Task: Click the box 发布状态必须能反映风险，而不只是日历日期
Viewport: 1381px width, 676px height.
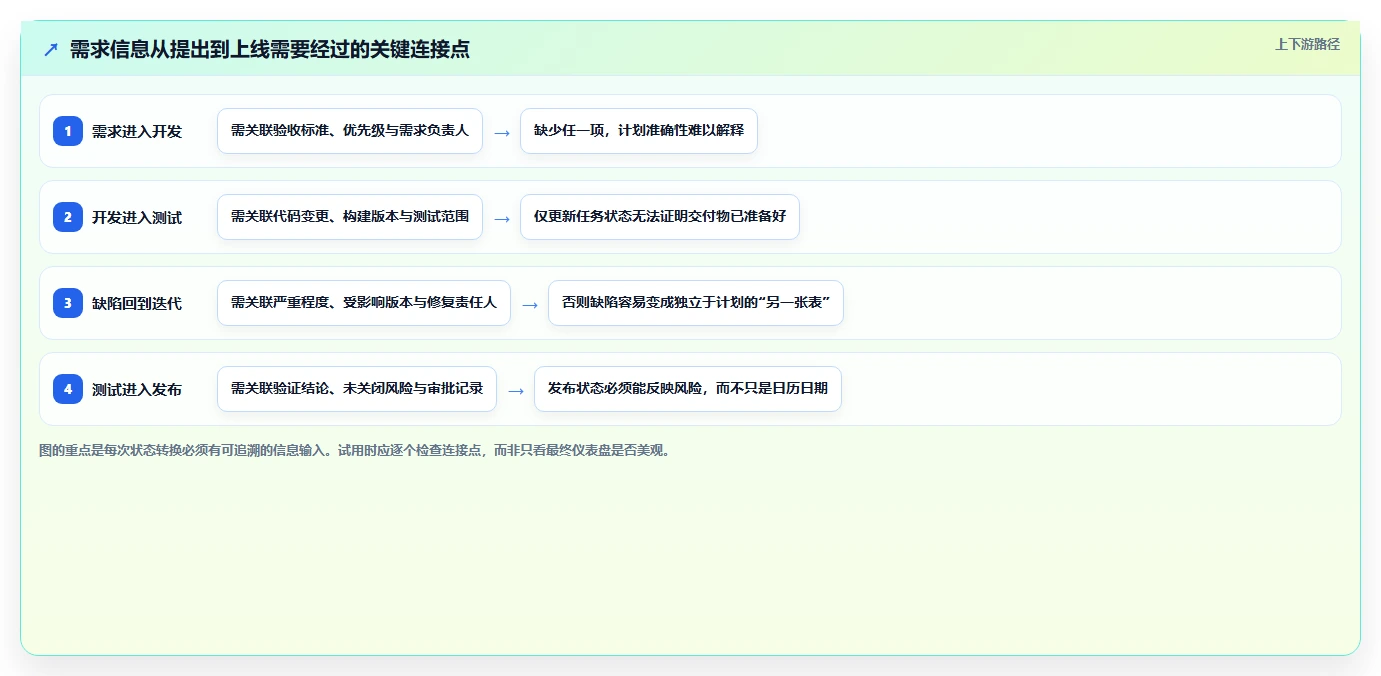Action: point(688,389)
